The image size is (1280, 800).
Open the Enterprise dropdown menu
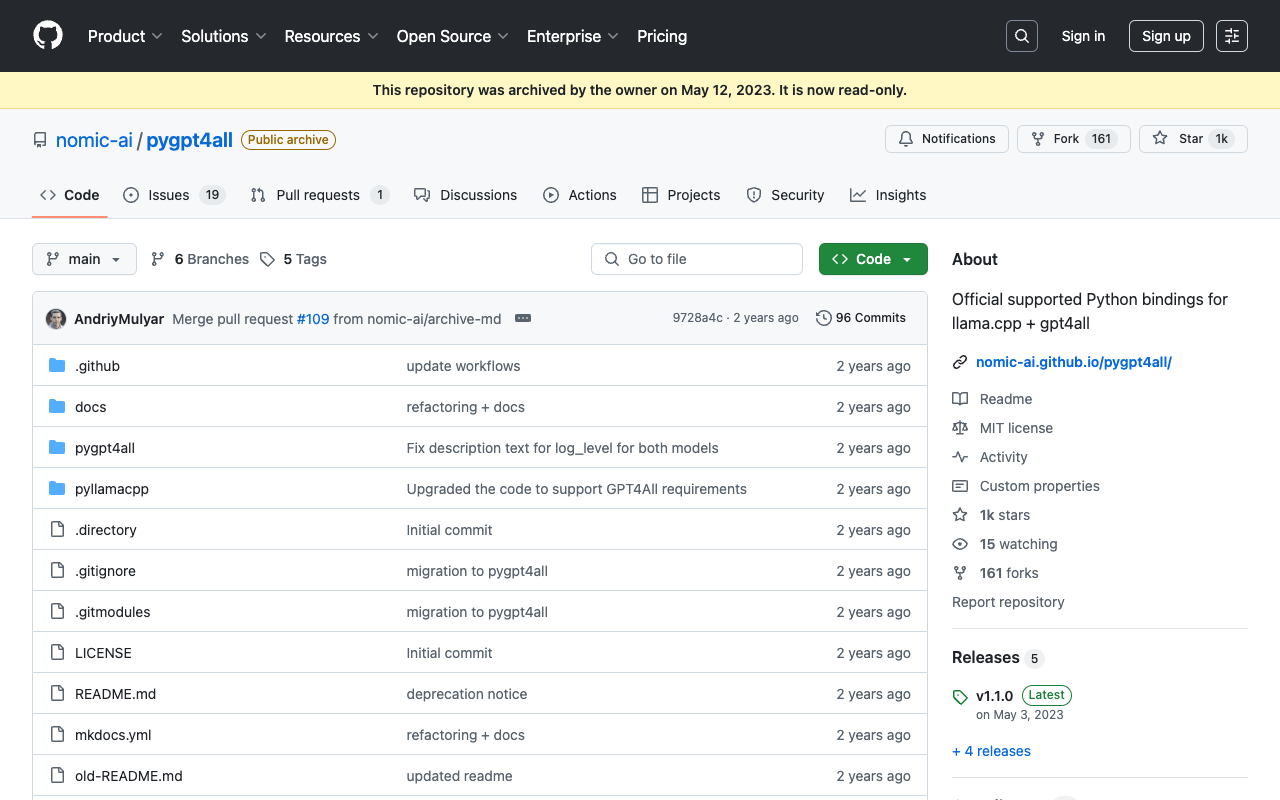pos(573,36)
